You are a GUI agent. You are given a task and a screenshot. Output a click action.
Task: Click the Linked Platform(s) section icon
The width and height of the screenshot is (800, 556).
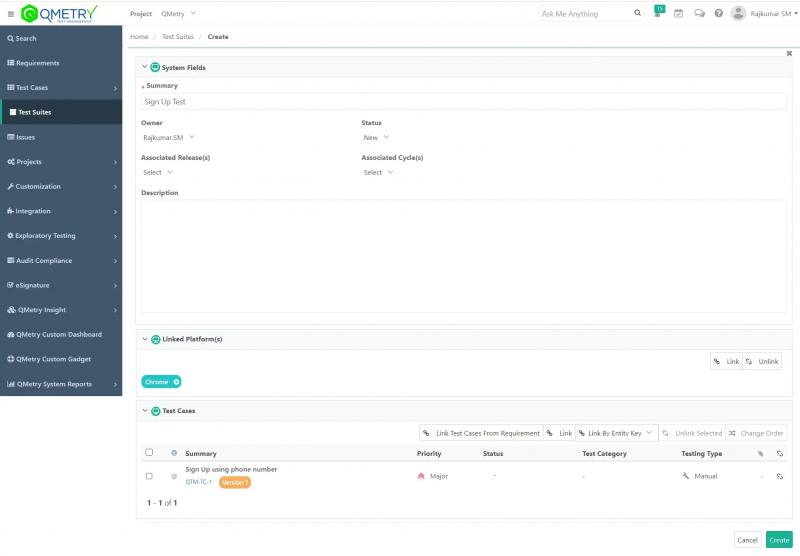coord(156,339)
